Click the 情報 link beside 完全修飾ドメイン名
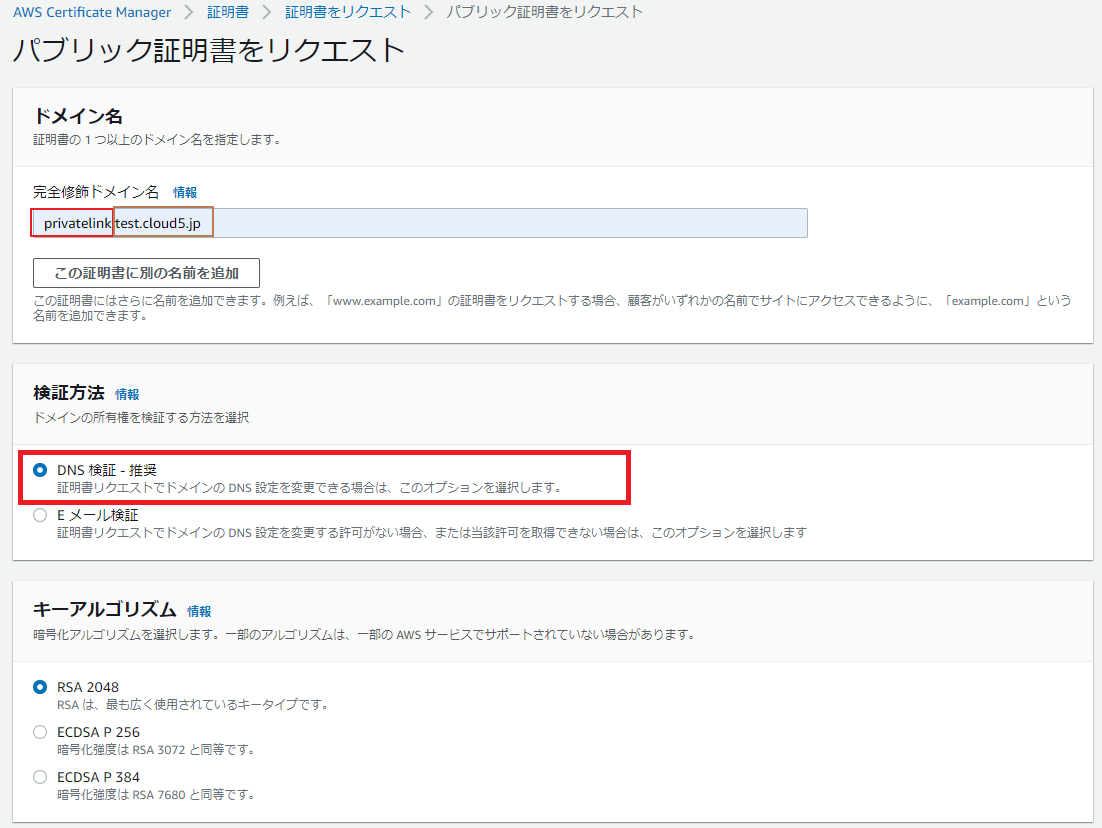The width and height of the screenshot is (1102, 828). point(185,193)
